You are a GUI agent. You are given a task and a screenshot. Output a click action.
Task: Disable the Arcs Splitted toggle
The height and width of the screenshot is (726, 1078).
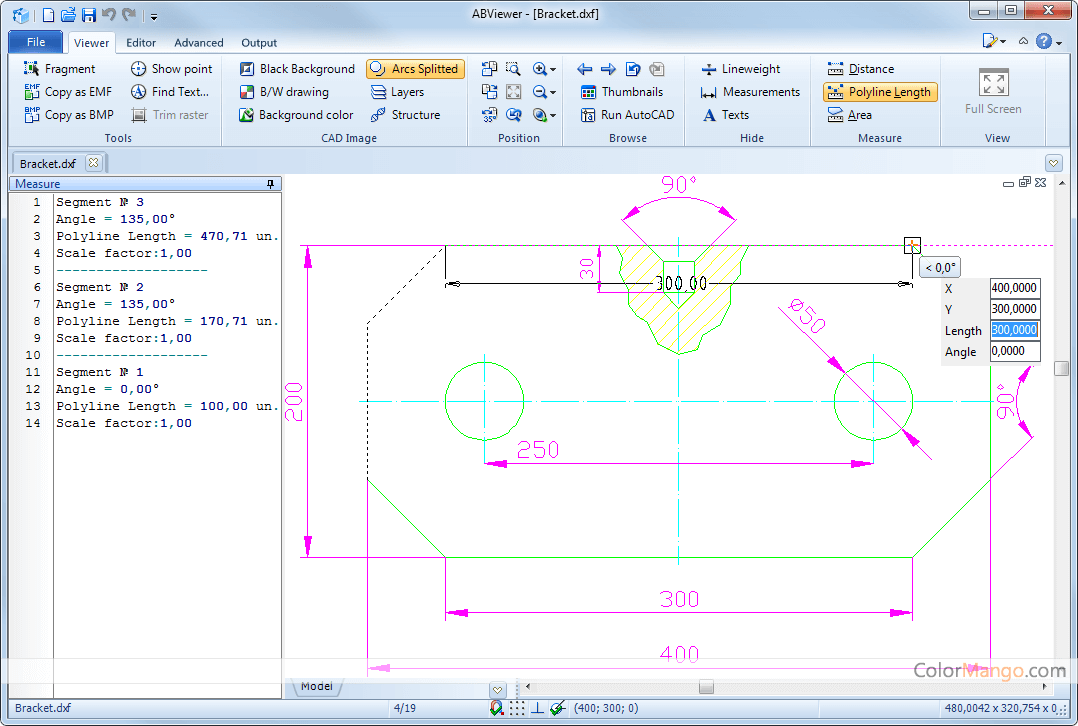[414, 69]
